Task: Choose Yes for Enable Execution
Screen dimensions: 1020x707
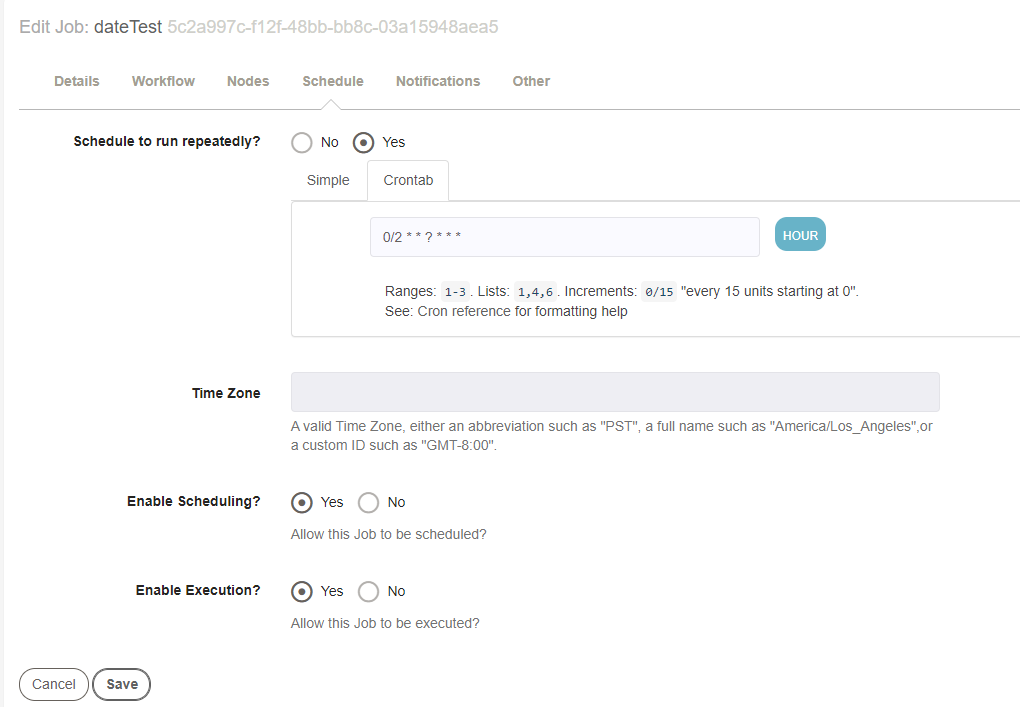Action: tap(302, 592)
